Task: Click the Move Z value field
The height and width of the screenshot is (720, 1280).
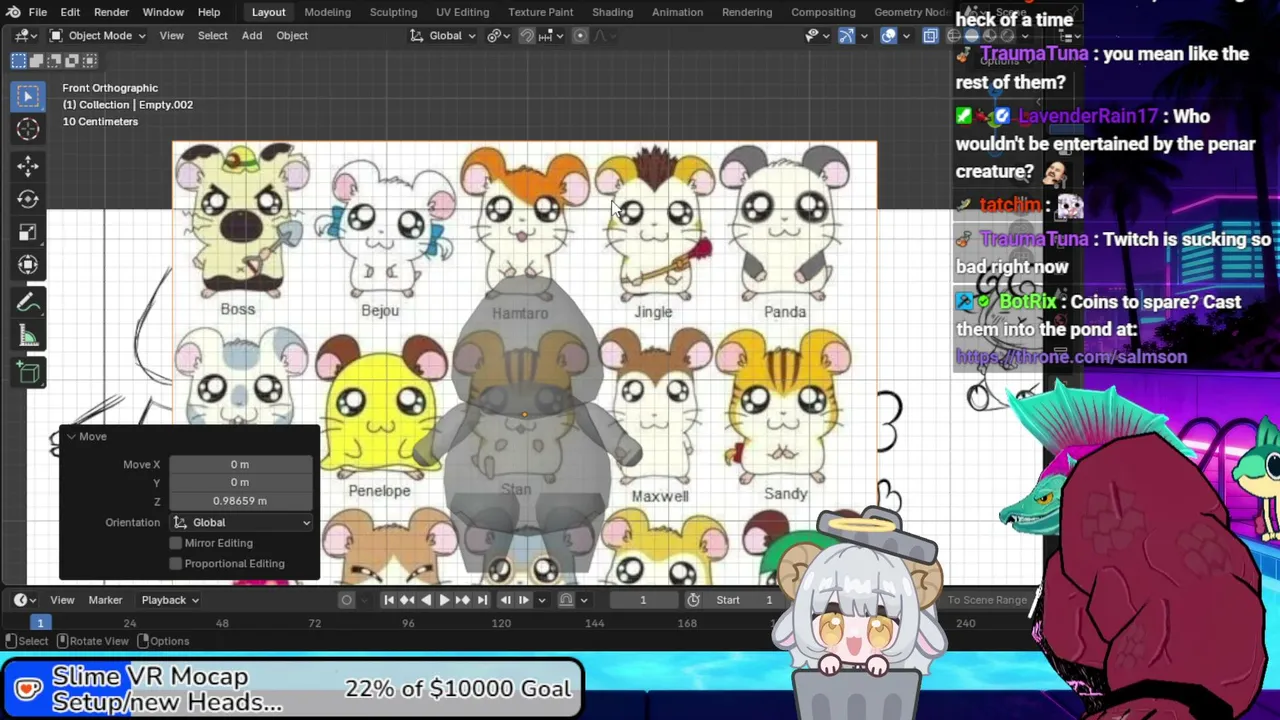Action: [240, 501]
